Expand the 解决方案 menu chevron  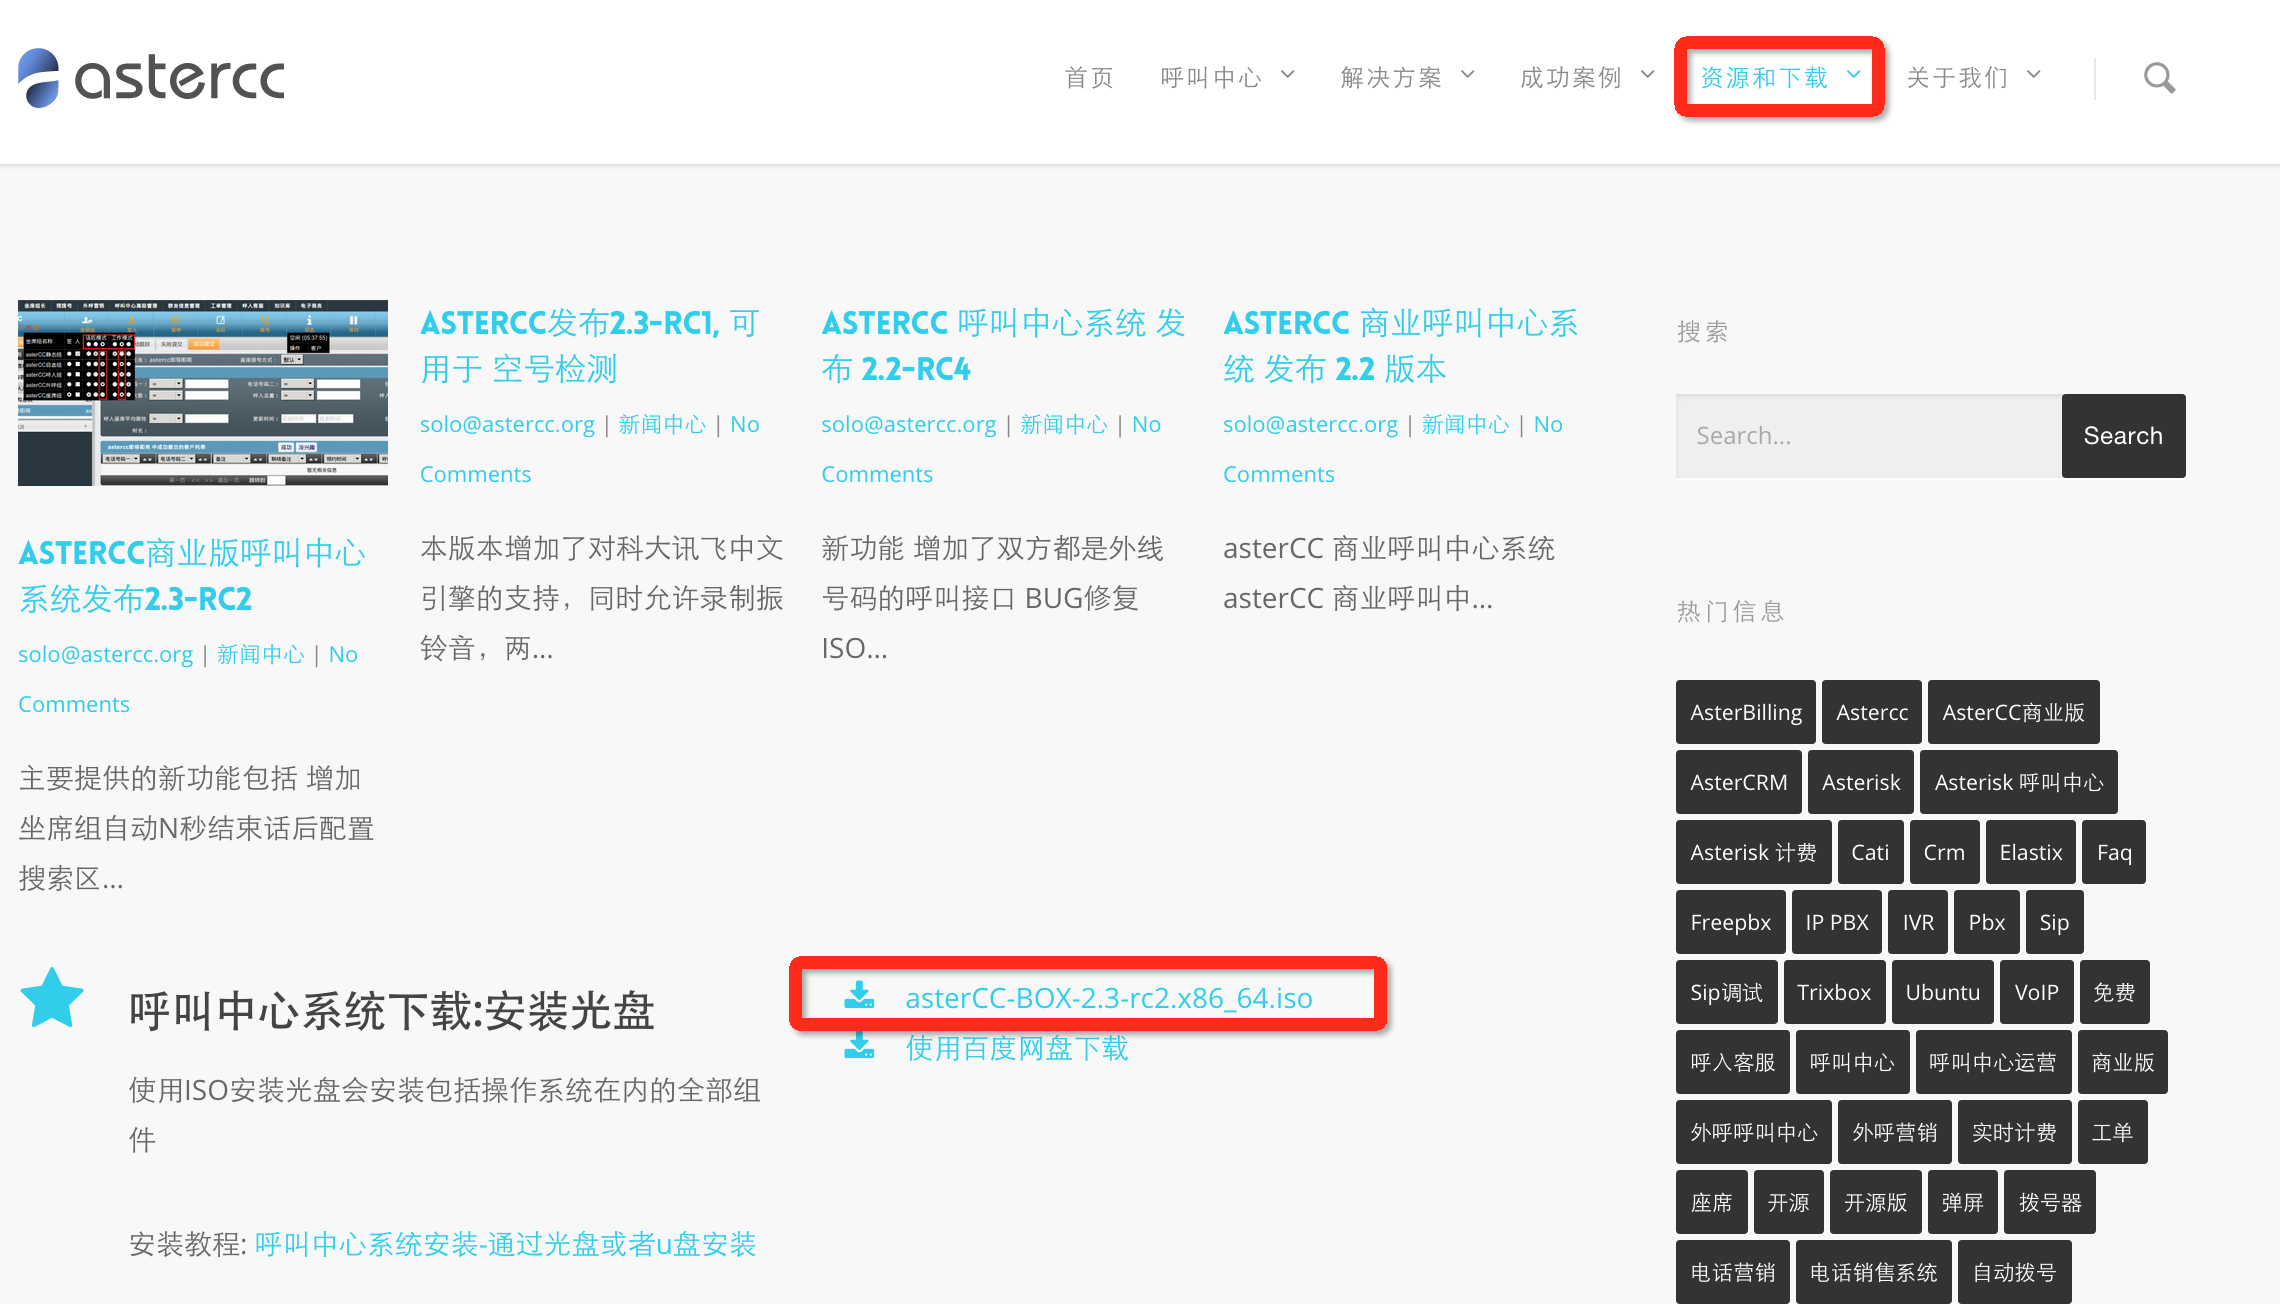(x=1468, y=75)
